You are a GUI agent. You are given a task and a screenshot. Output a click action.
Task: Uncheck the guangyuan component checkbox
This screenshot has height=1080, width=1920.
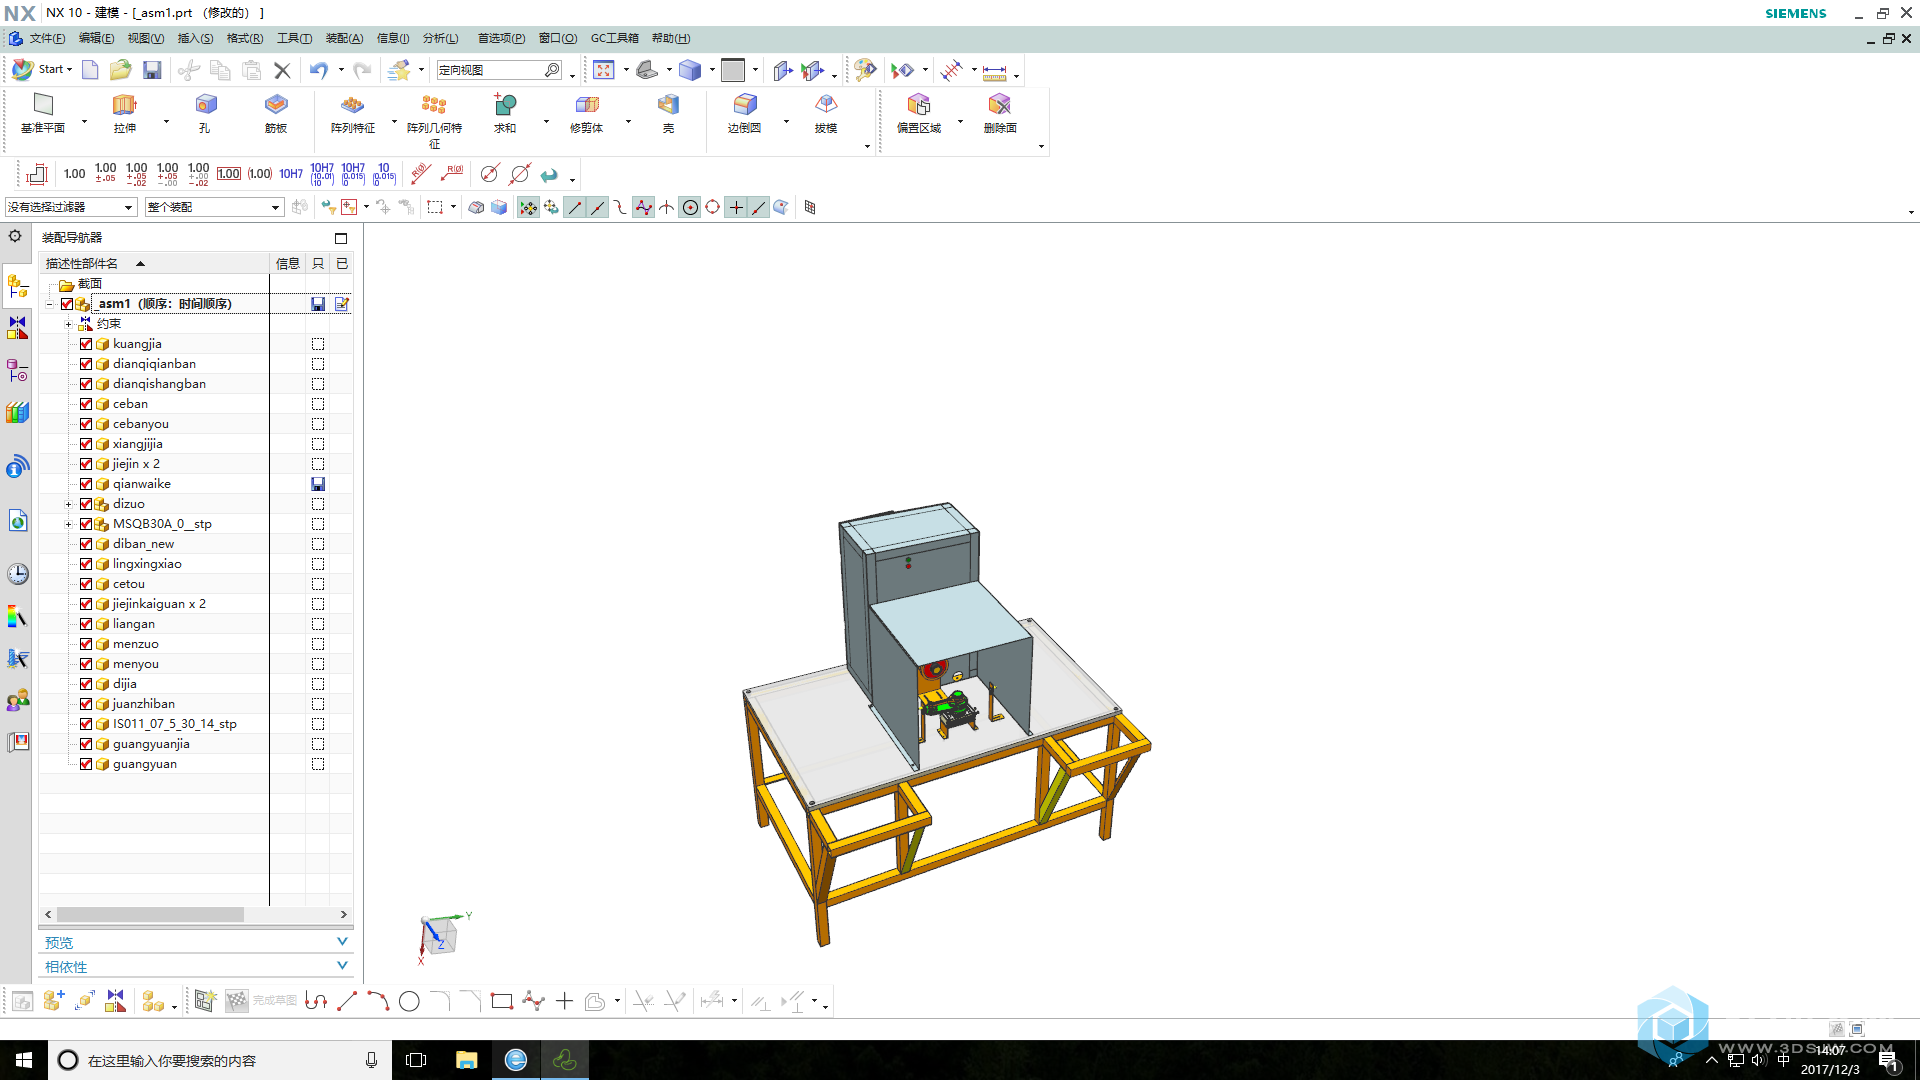coord(86,764)
